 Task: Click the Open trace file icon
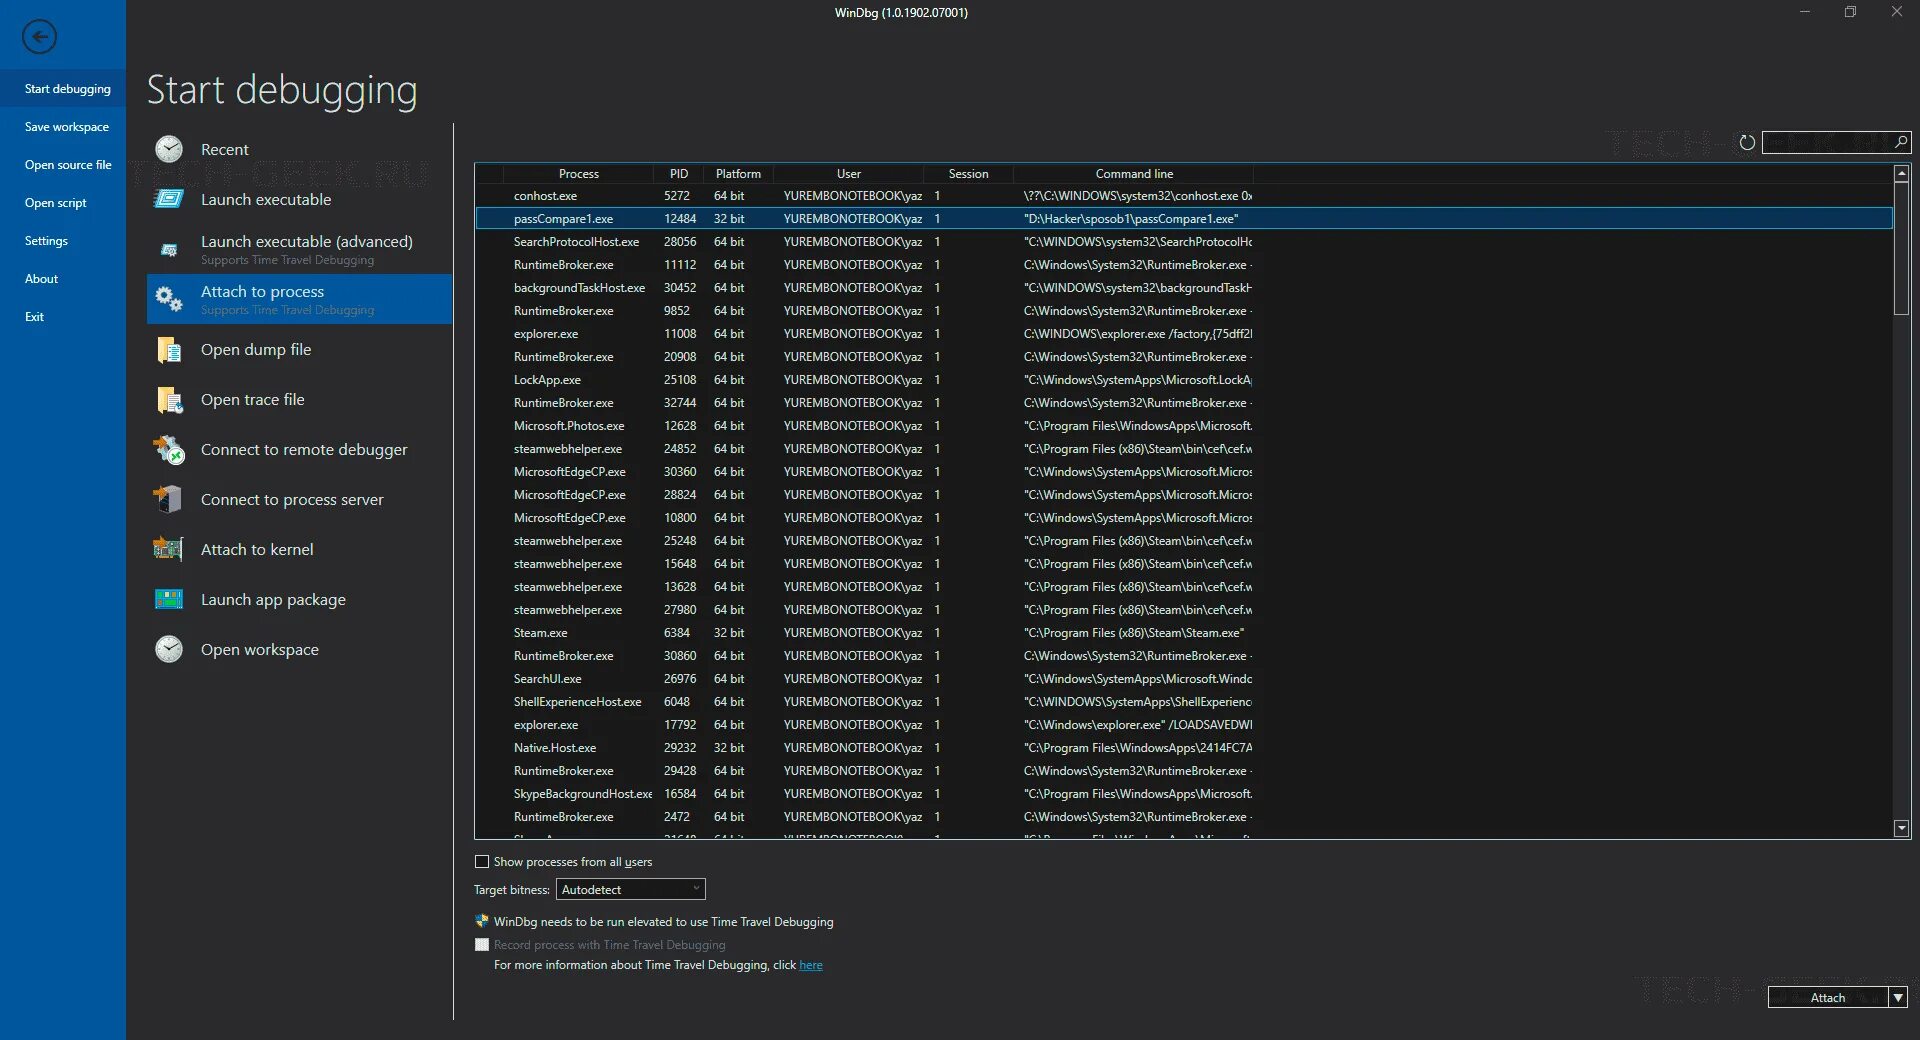[169, 399]
